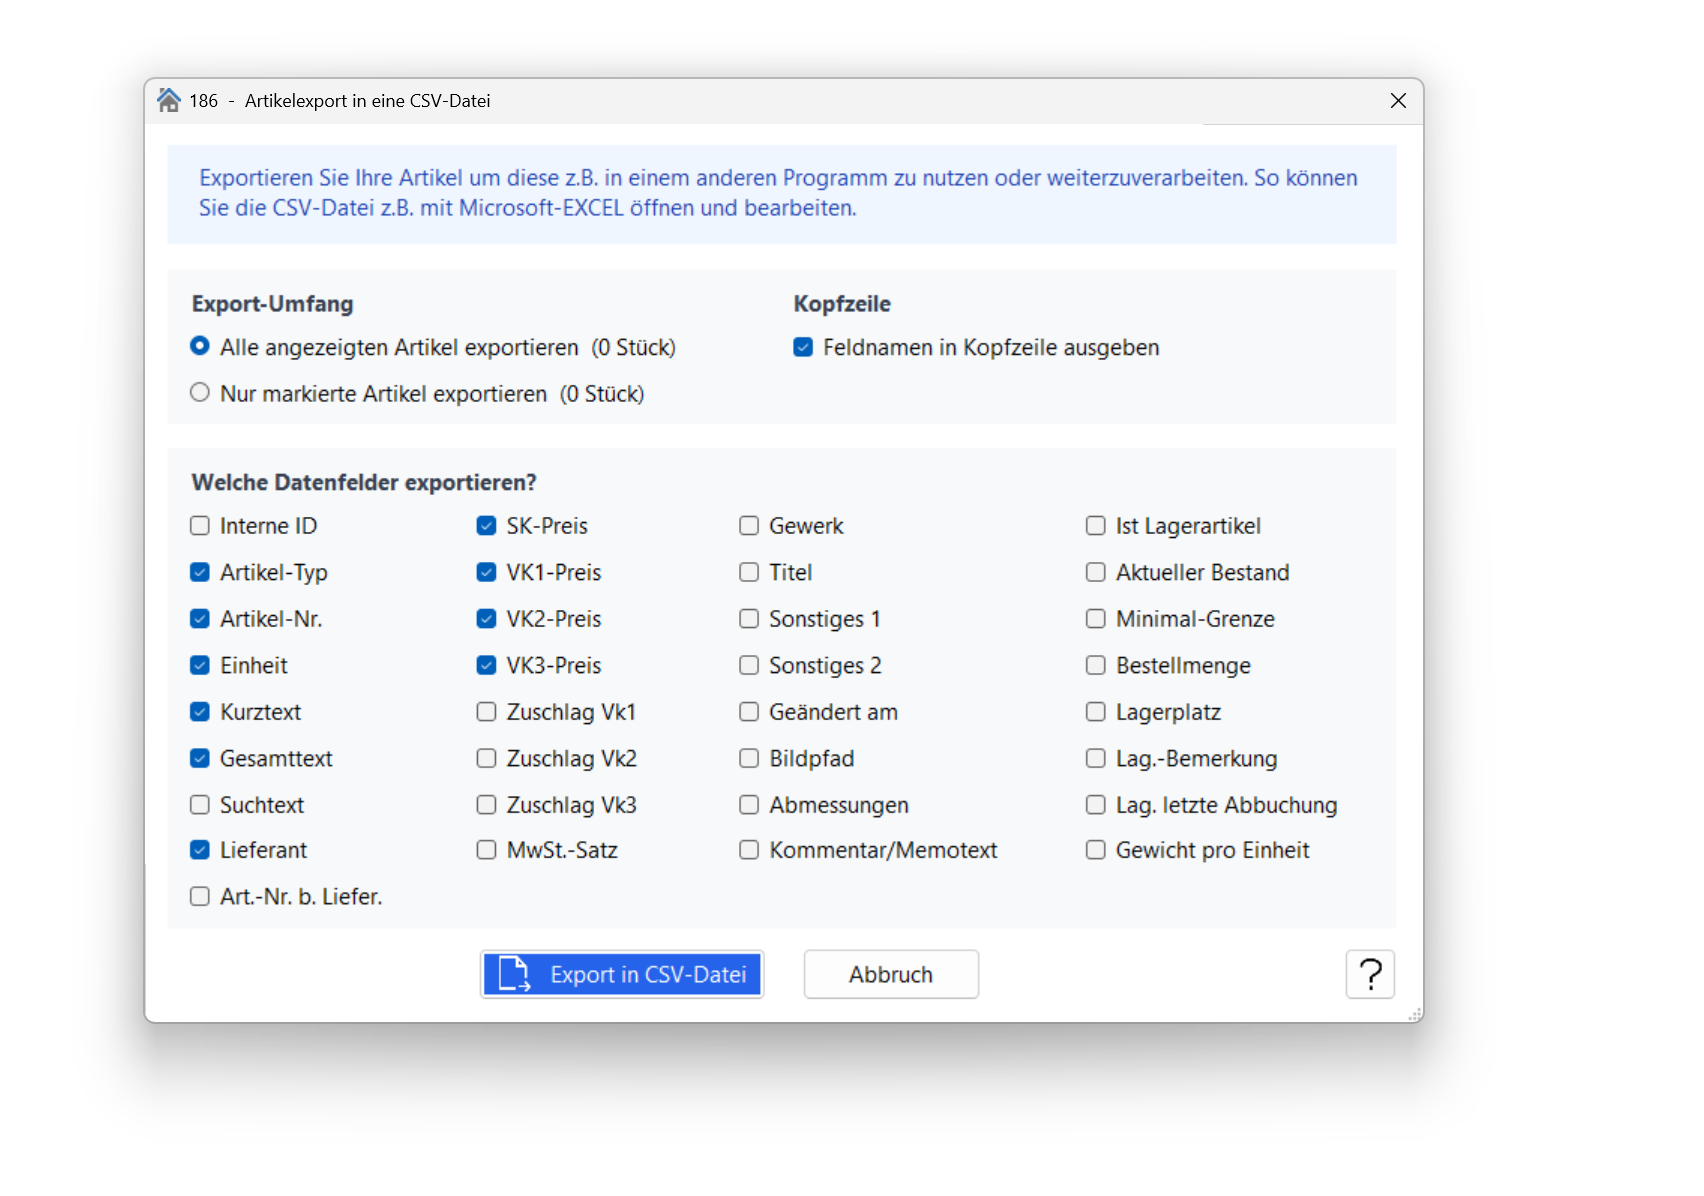Click the home icon in the title bar
Image resolution: width=1704 pixels, height=1196 pixels.
pyautogui.click(x=169, y=100)
